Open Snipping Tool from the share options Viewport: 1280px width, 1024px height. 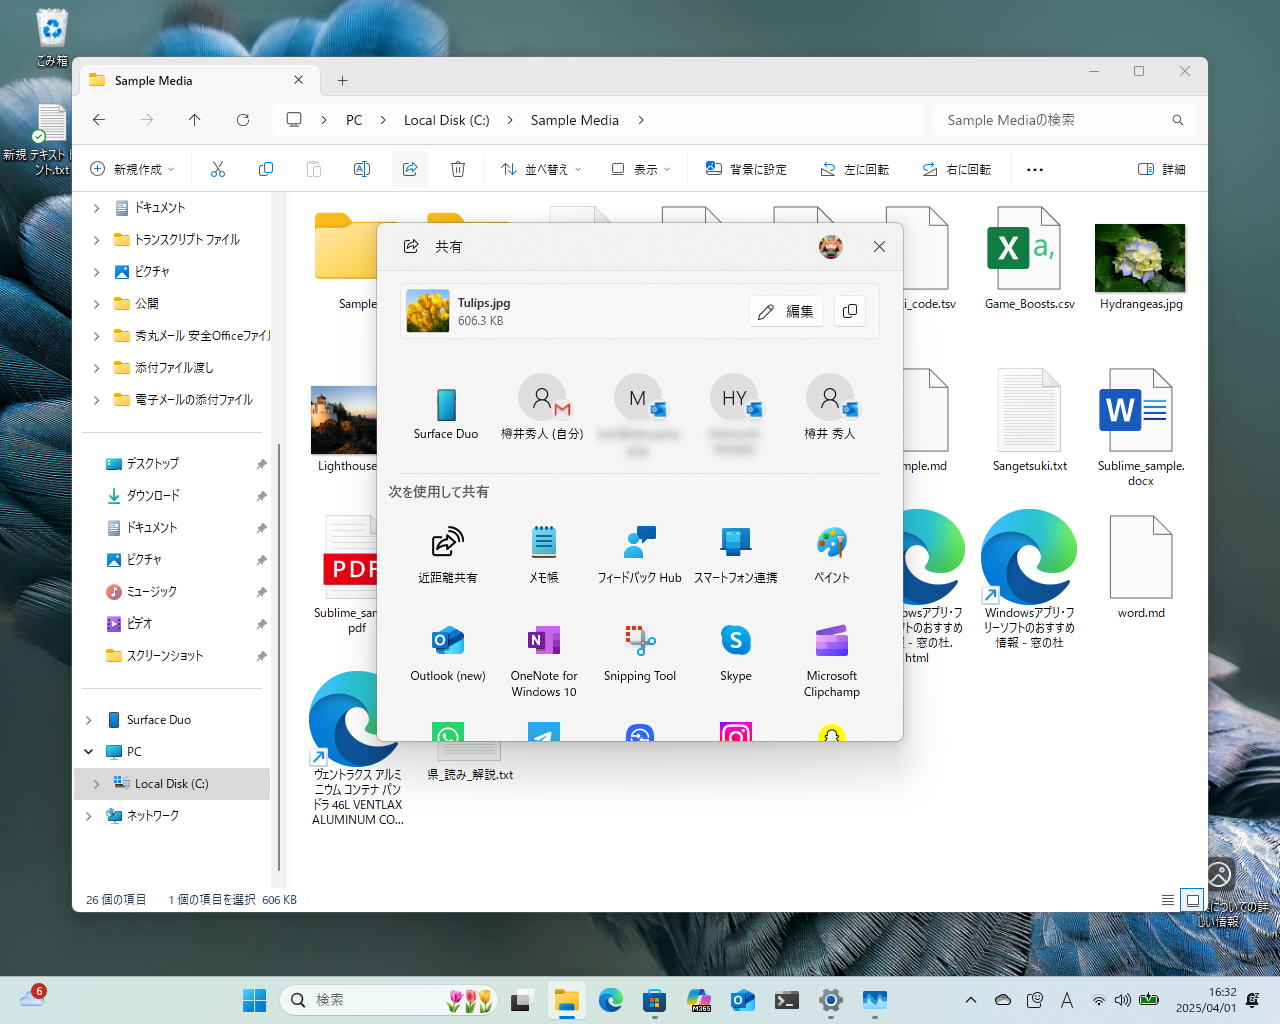point(639,655)
